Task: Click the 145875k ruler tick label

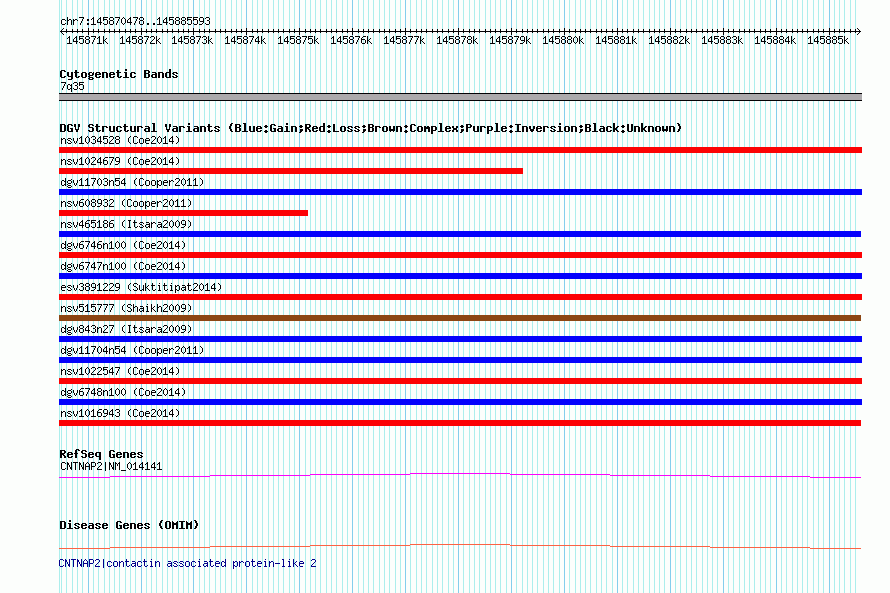Action: click(x=298, y=40)
